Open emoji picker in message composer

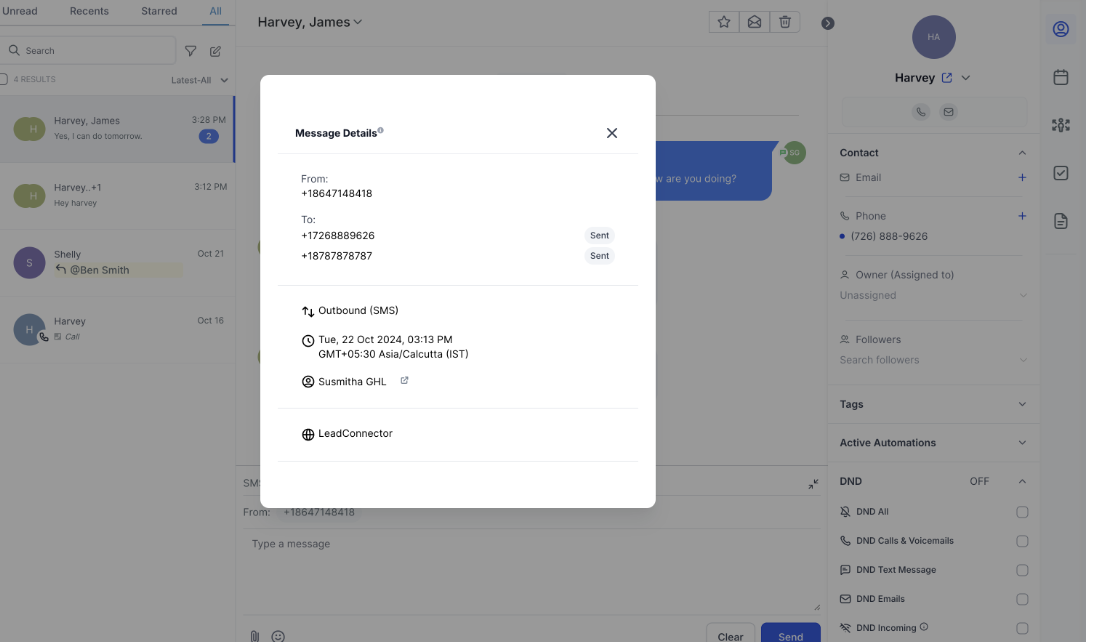point(279,636)
